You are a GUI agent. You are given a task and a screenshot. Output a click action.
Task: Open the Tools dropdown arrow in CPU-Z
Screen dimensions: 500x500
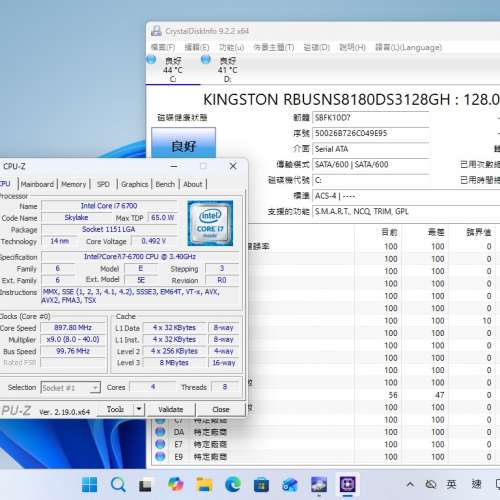(139, 409)
